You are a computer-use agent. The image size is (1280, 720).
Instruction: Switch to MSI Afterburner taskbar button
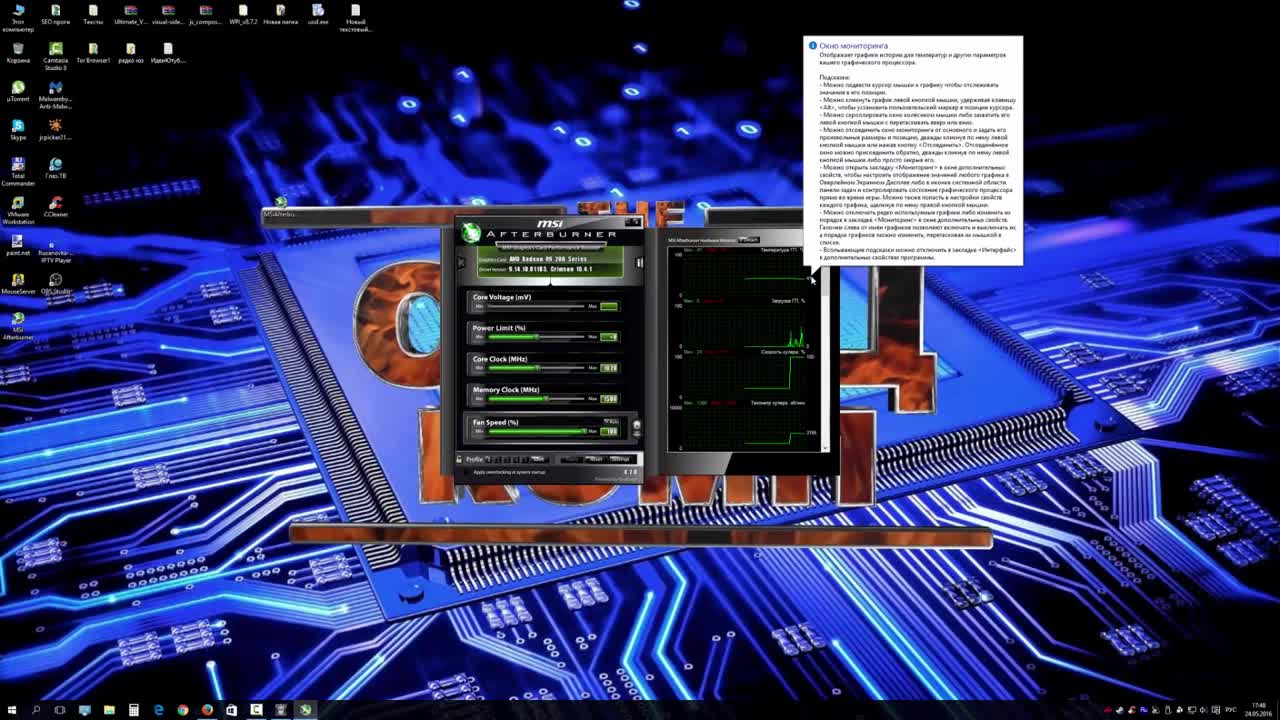coord(305,710)
